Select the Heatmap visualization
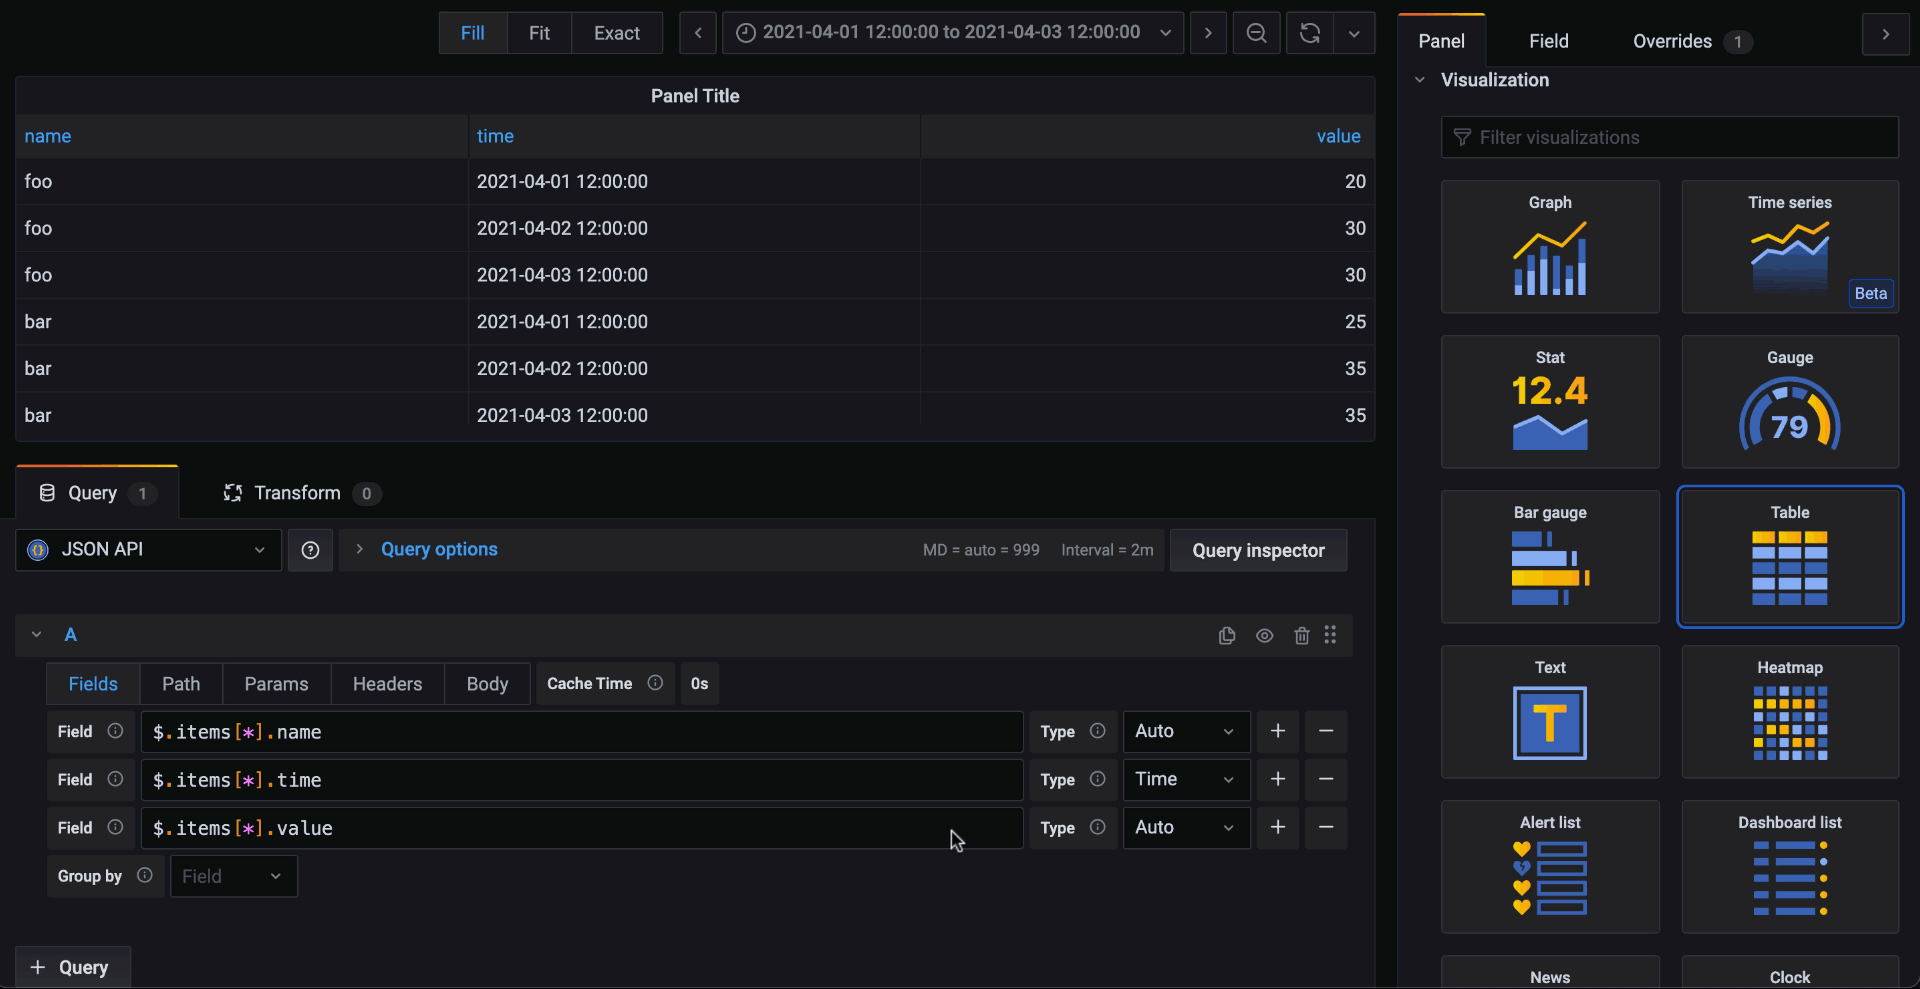The image size is (1920, 989). click(1789, 712)
